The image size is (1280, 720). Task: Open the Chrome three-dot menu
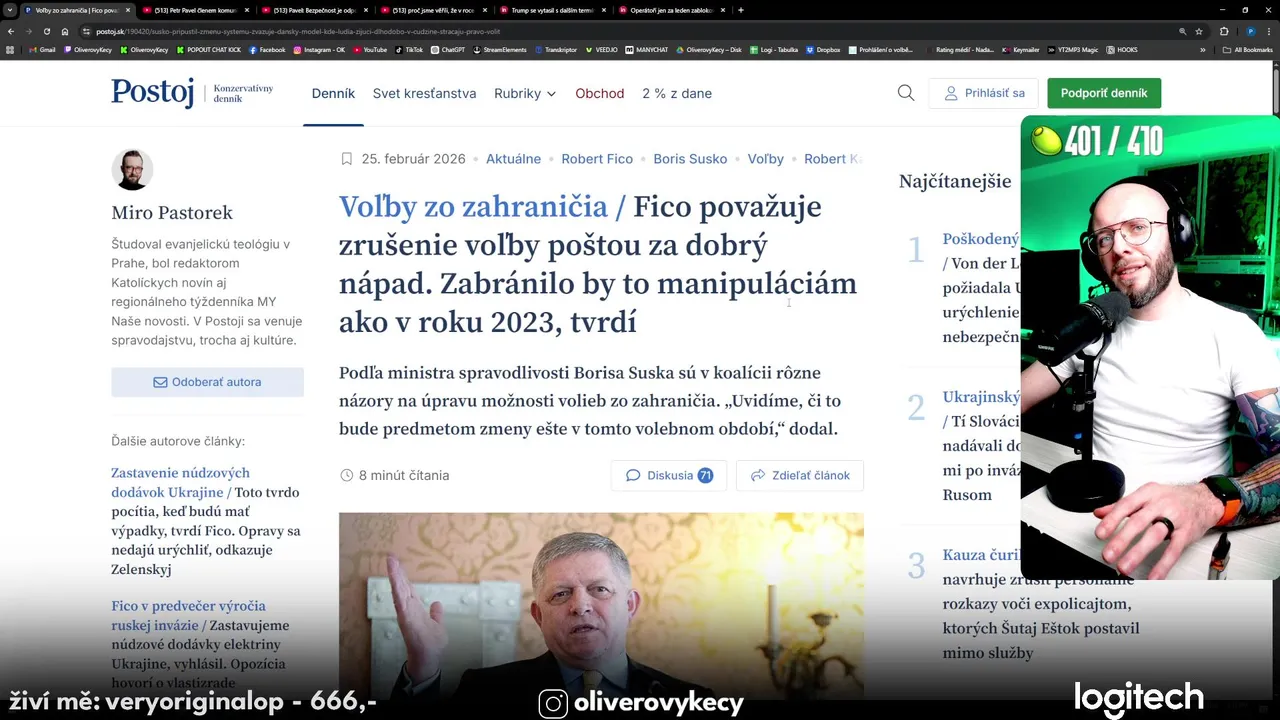click(x=1270, y=31)
